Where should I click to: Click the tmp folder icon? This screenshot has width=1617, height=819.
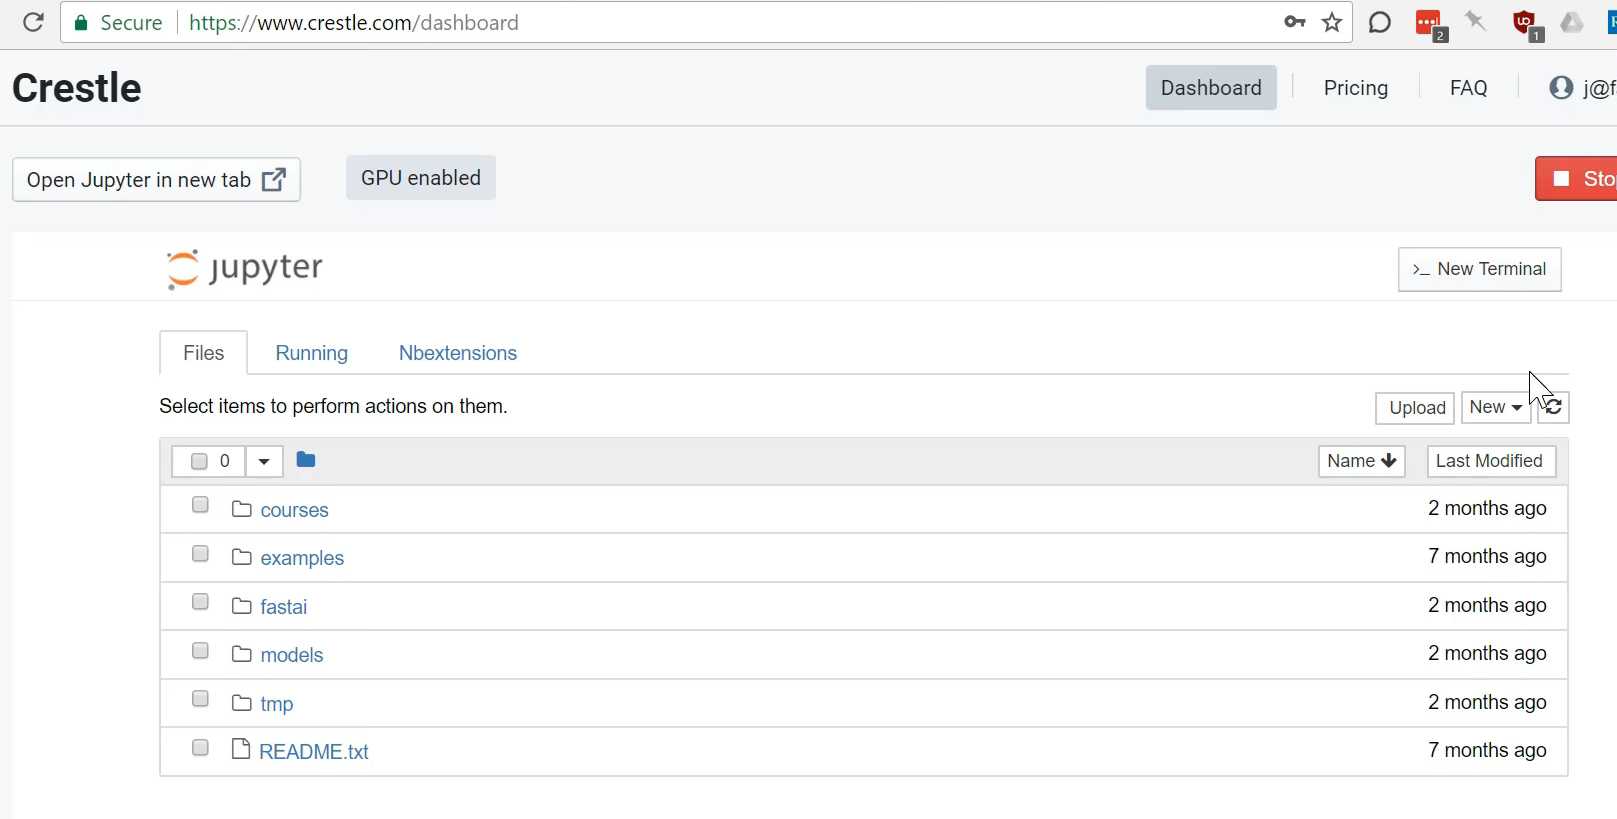241,702
